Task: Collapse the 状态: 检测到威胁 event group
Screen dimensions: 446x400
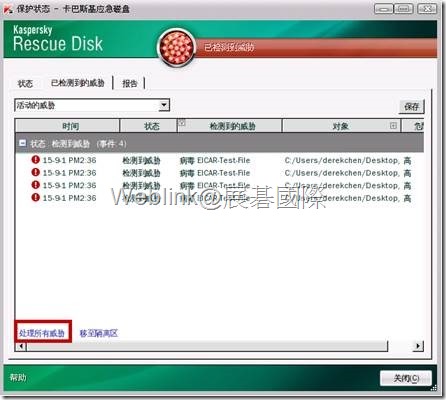Action: tap(23, 143)
